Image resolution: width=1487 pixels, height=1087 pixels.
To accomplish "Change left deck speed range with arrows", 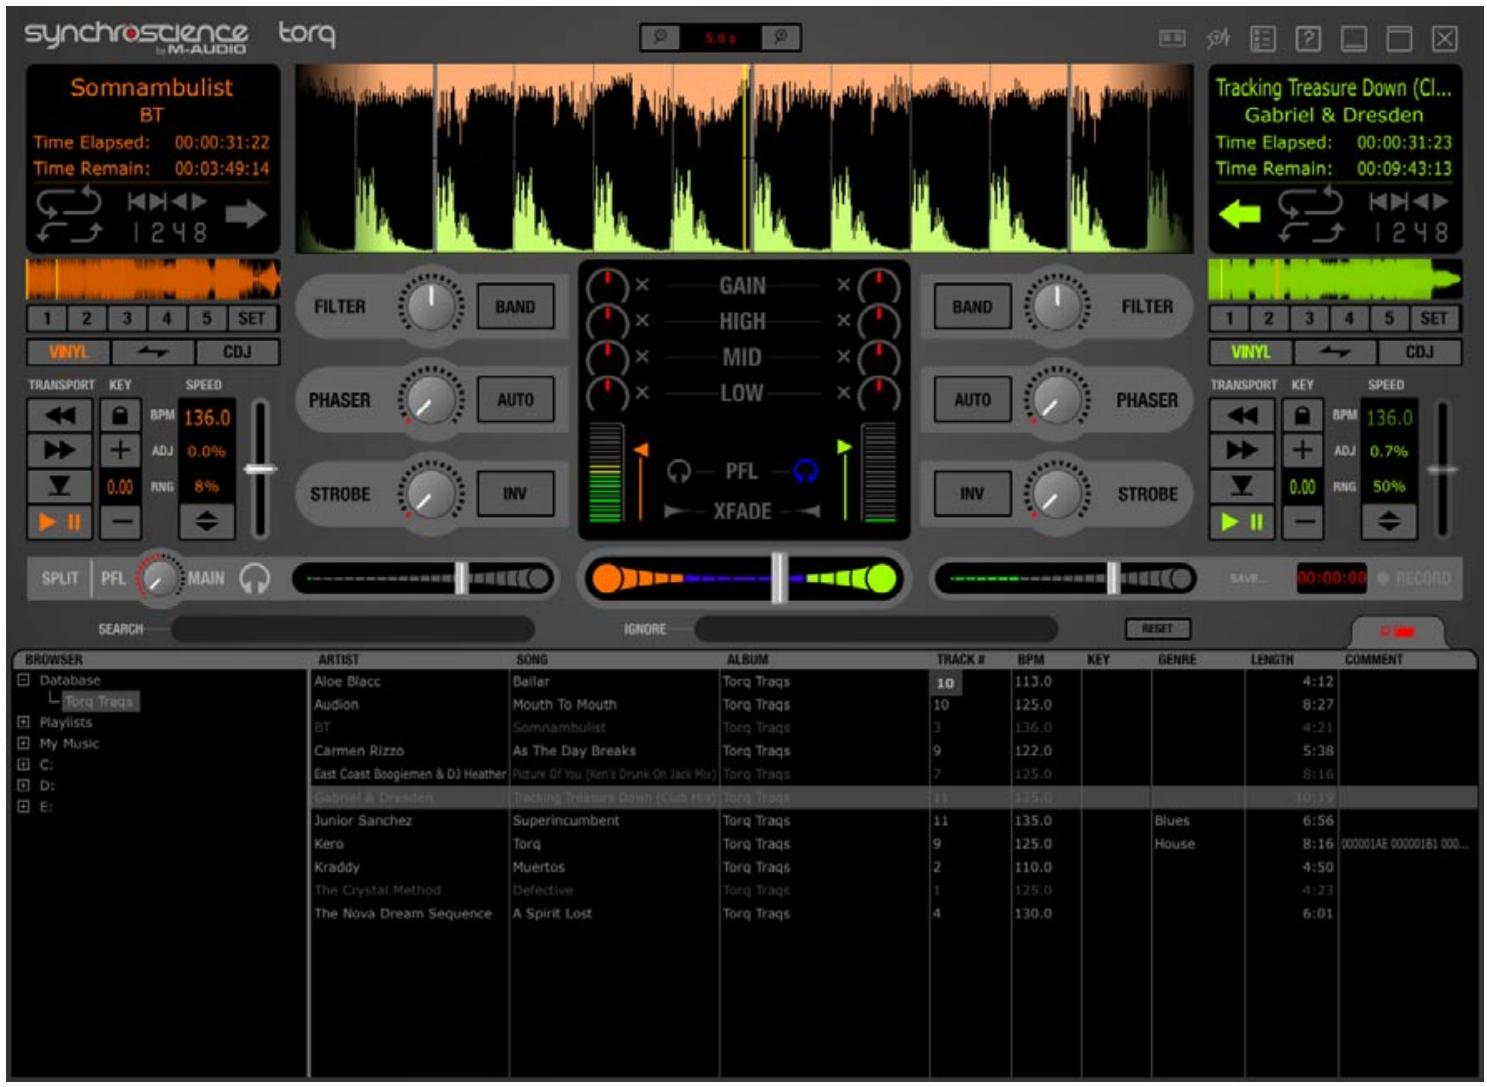I will [x=206, y=521].
